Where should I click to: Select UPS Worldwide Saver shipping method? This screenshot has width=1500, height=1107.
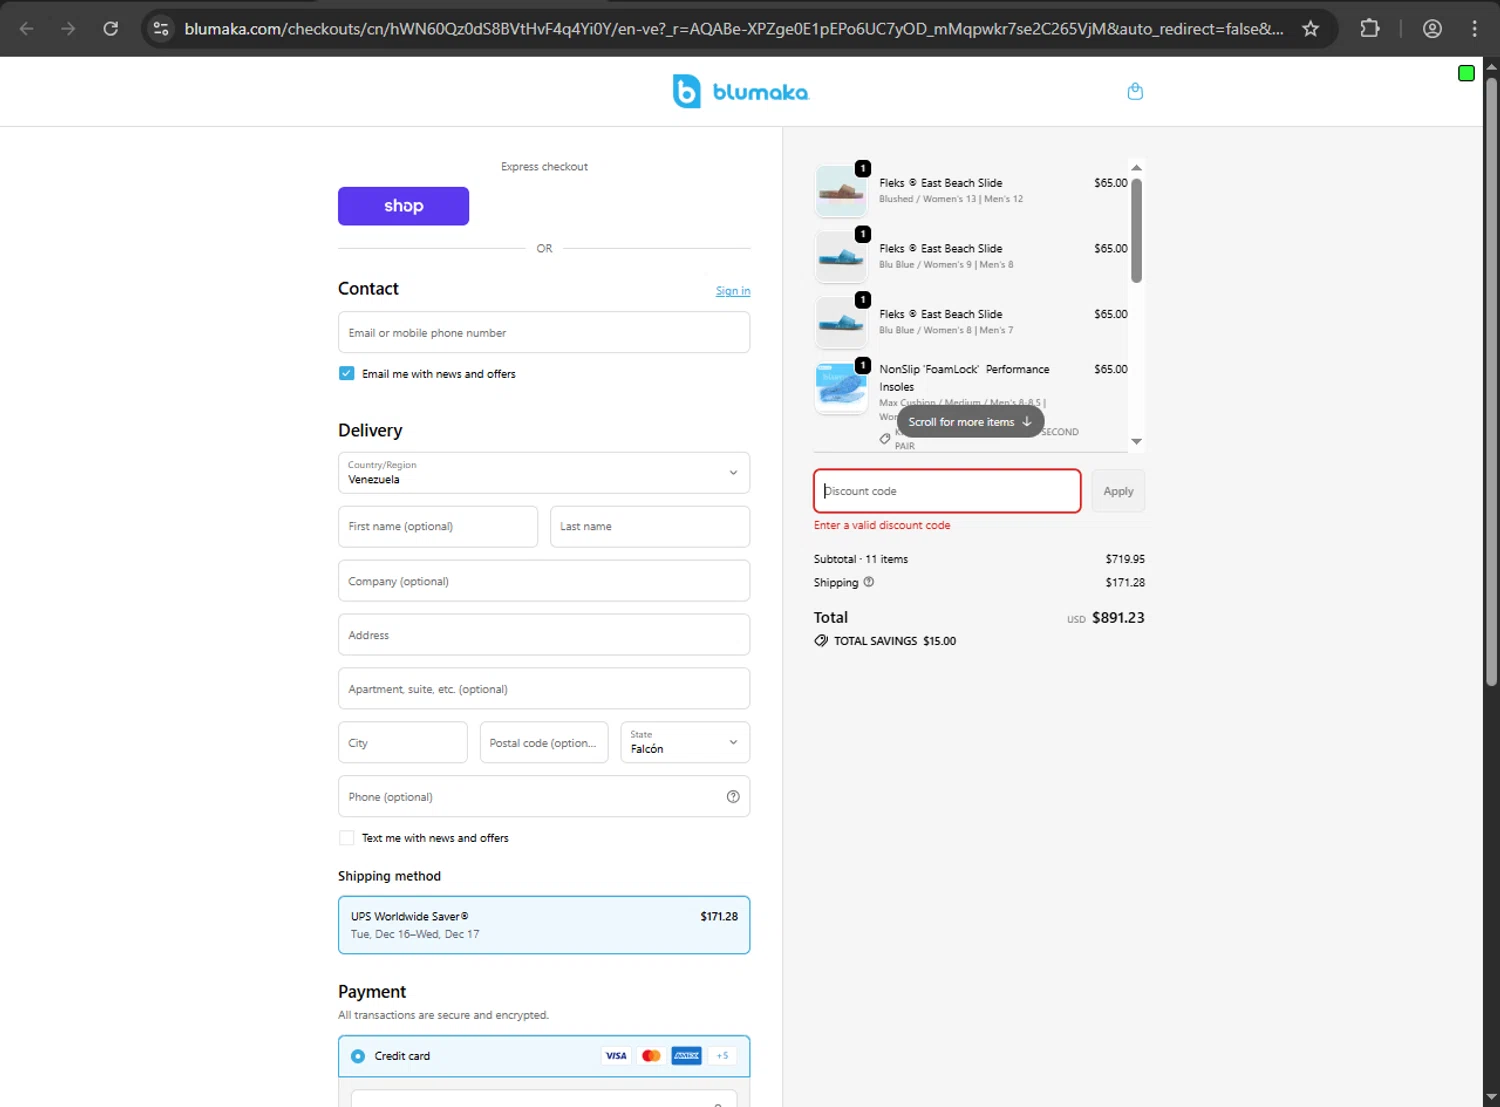(544, 925)
